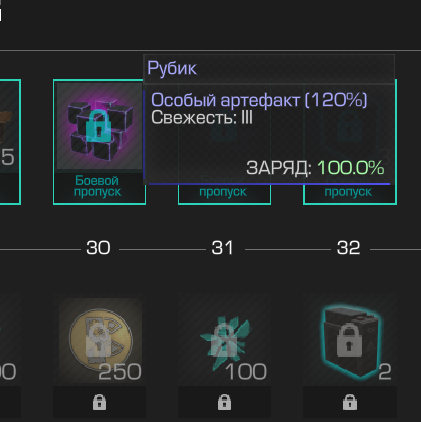Select the gold coin 250 reward

100,340
